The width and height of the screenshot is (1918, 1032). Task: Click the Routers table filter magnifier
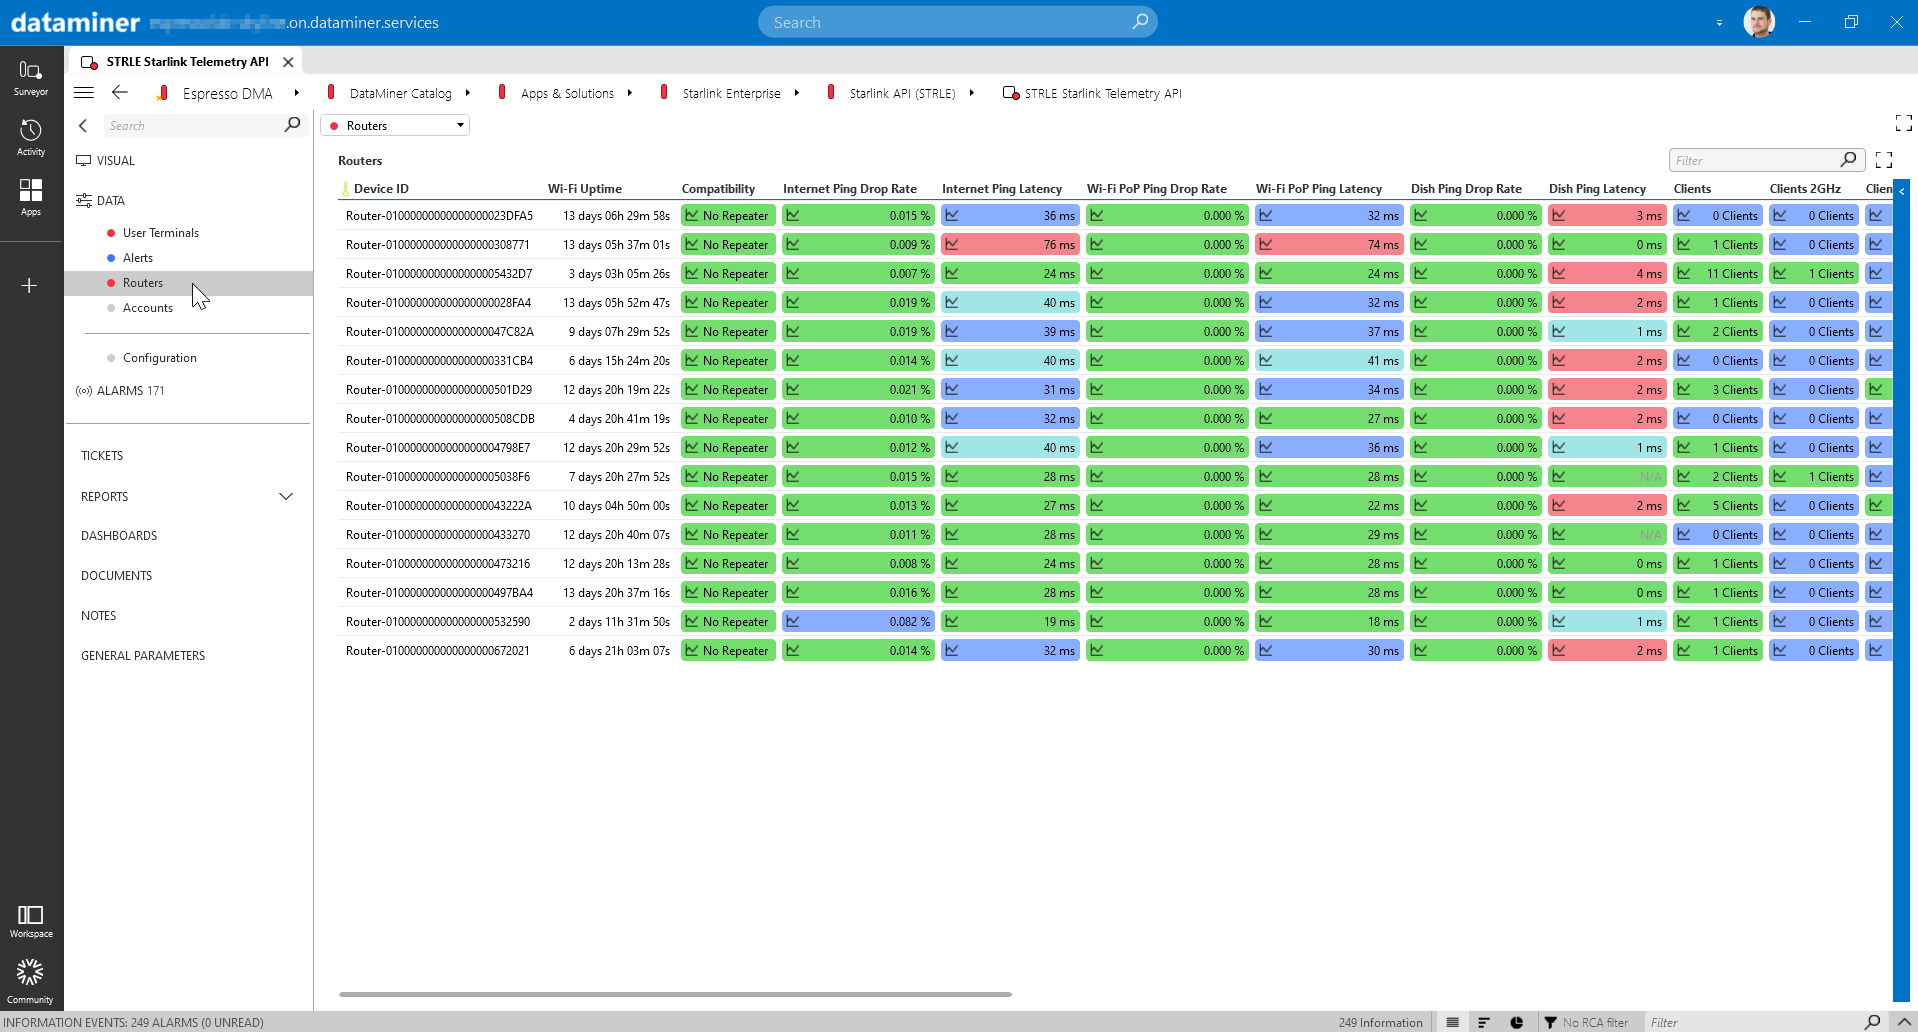pyautogui.click(x=1849, y=160)
